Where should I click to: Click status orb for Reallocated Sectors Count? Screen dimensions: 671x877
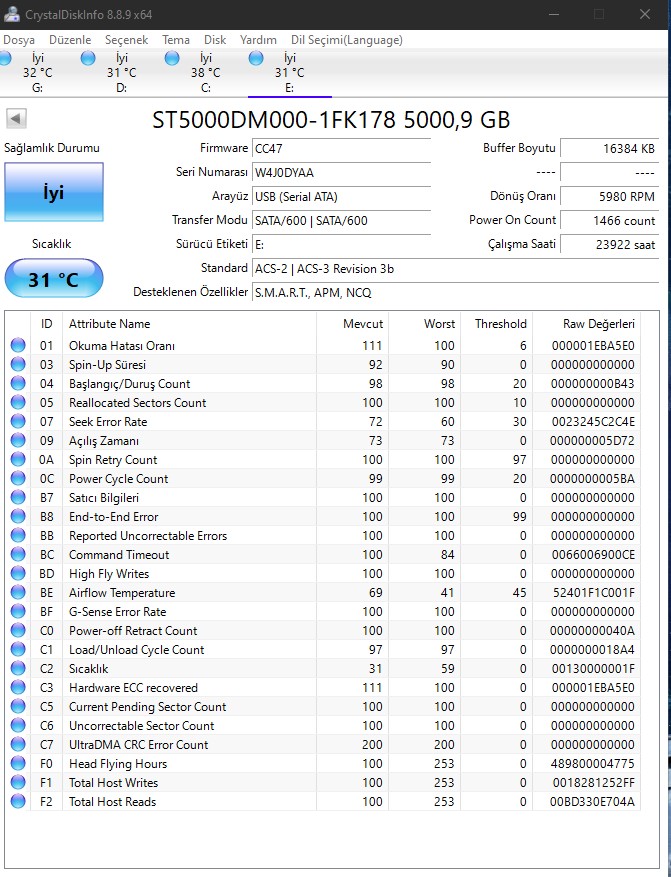coord(18,402)
